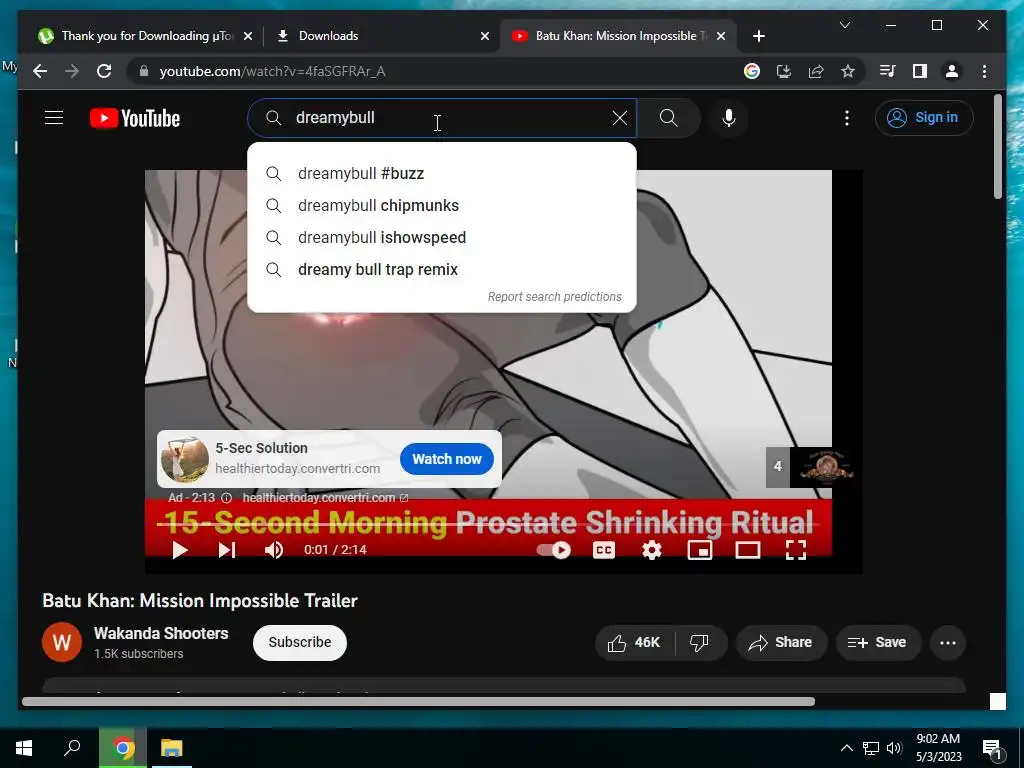Start voice search with the microphone
Viewport: 1024px width, 768px height.
[x=729, y=118]
